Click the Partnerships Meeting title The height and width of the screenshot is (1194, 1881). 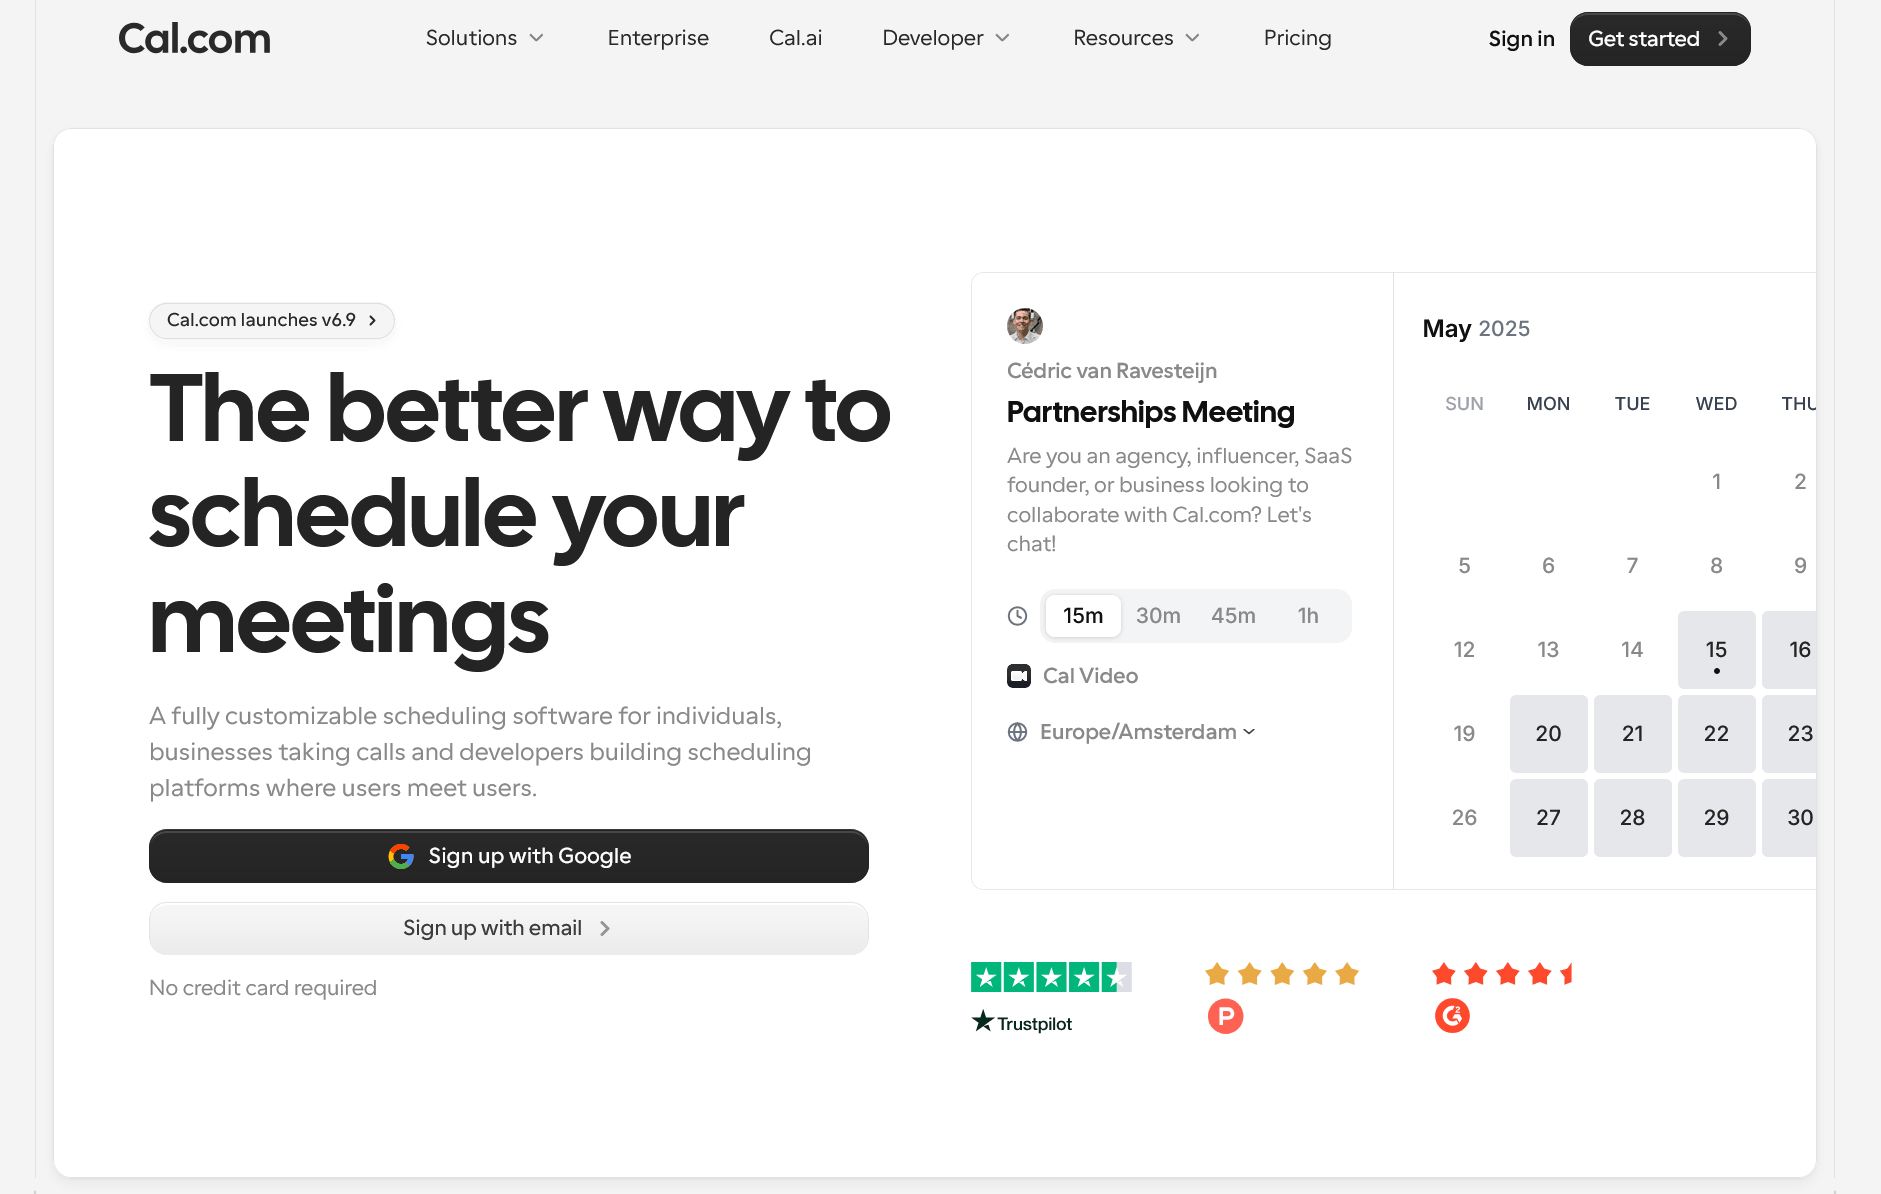1150,412
